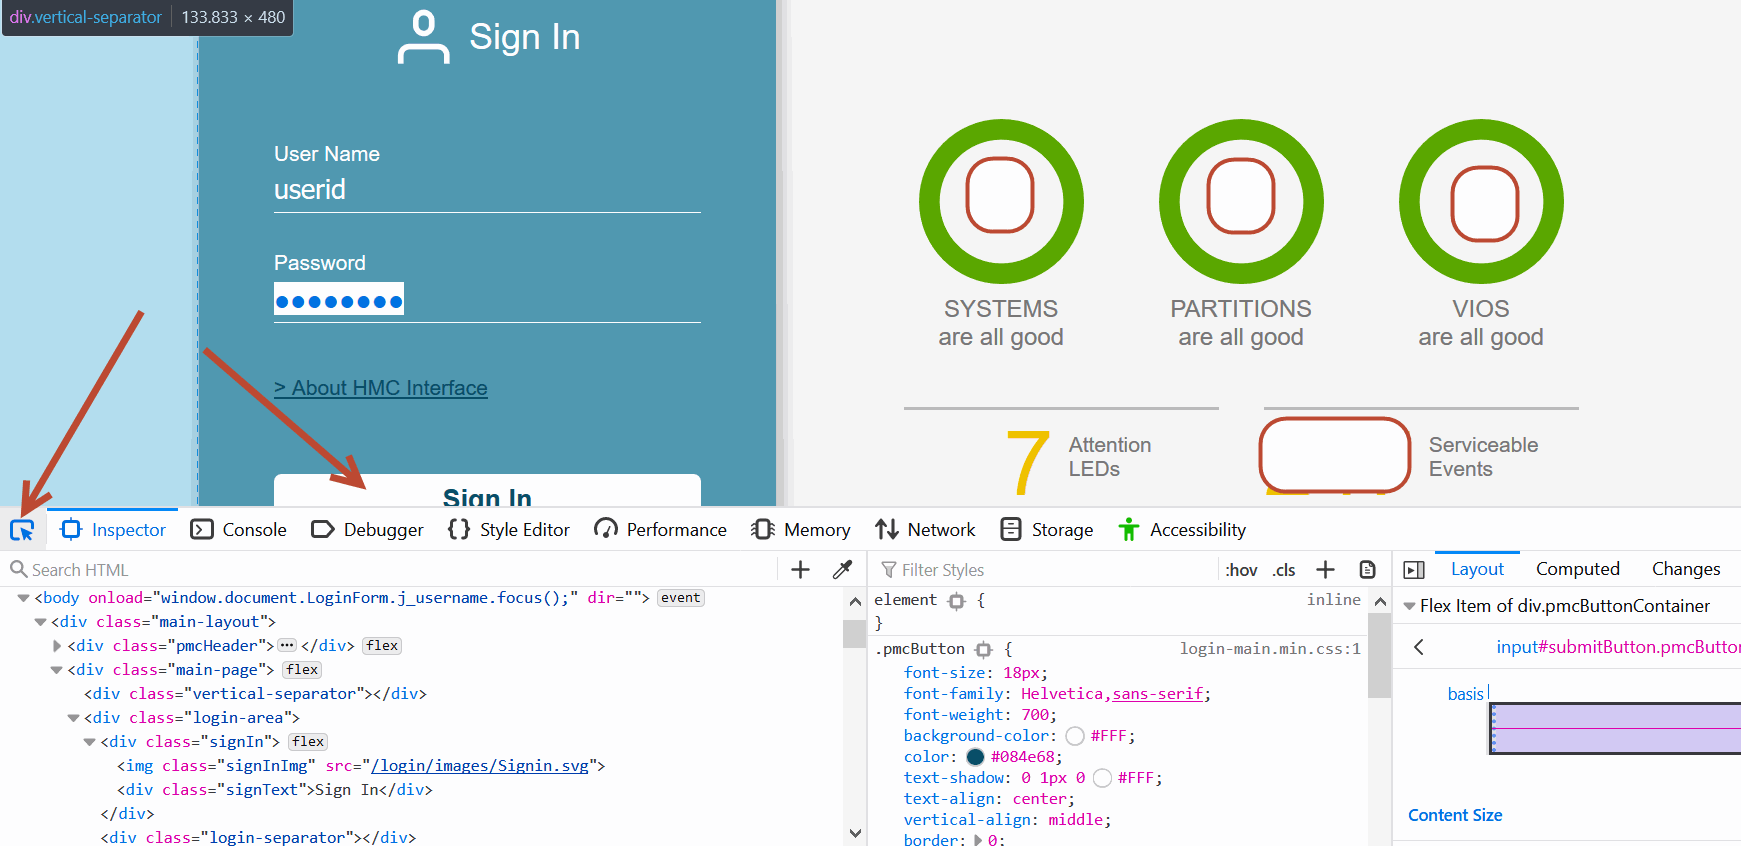Expand the pmcHeader div node
This screenshot has width=1741, height=846.
coord(57,646)
